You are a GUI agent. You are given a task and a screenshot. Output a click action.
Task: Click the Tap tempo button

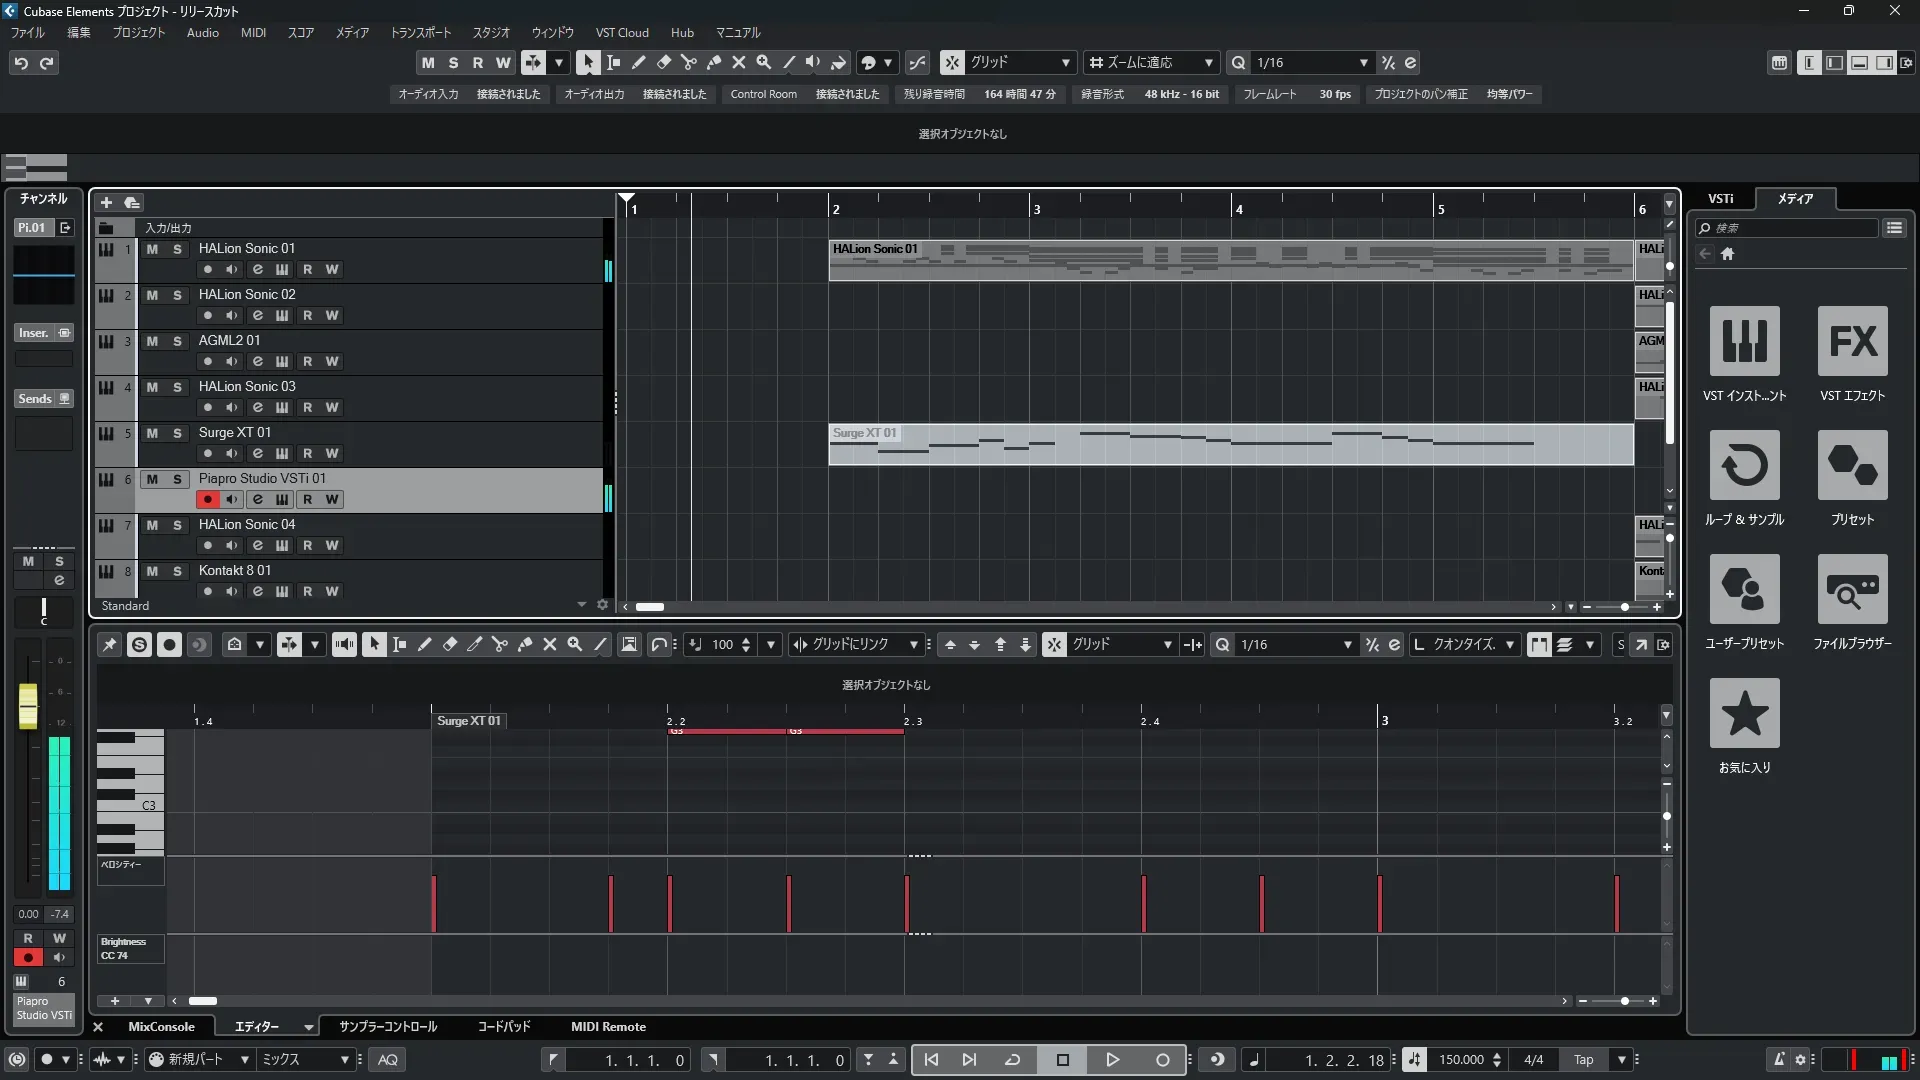1583,1060
